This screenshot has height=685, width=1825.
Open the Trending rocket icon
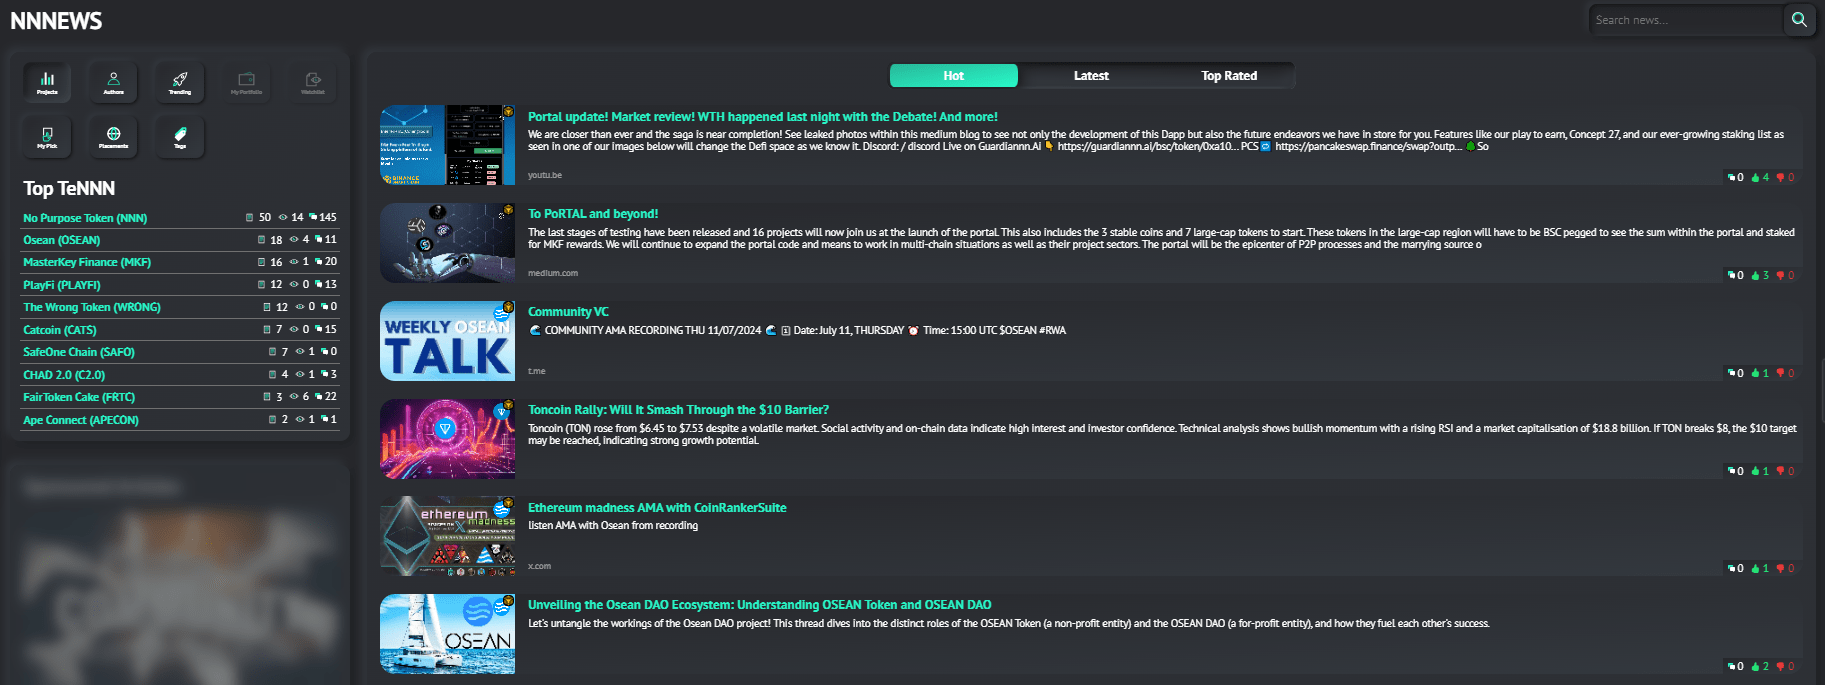coord(180,81)
